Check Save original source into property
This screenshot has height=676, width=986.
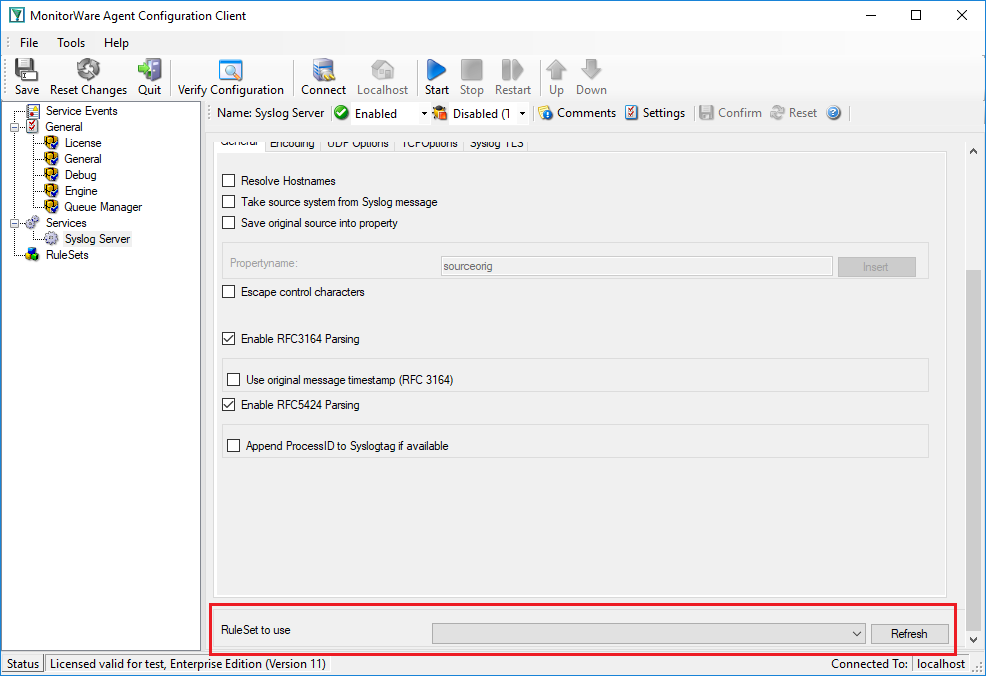[x=229, y=223]
